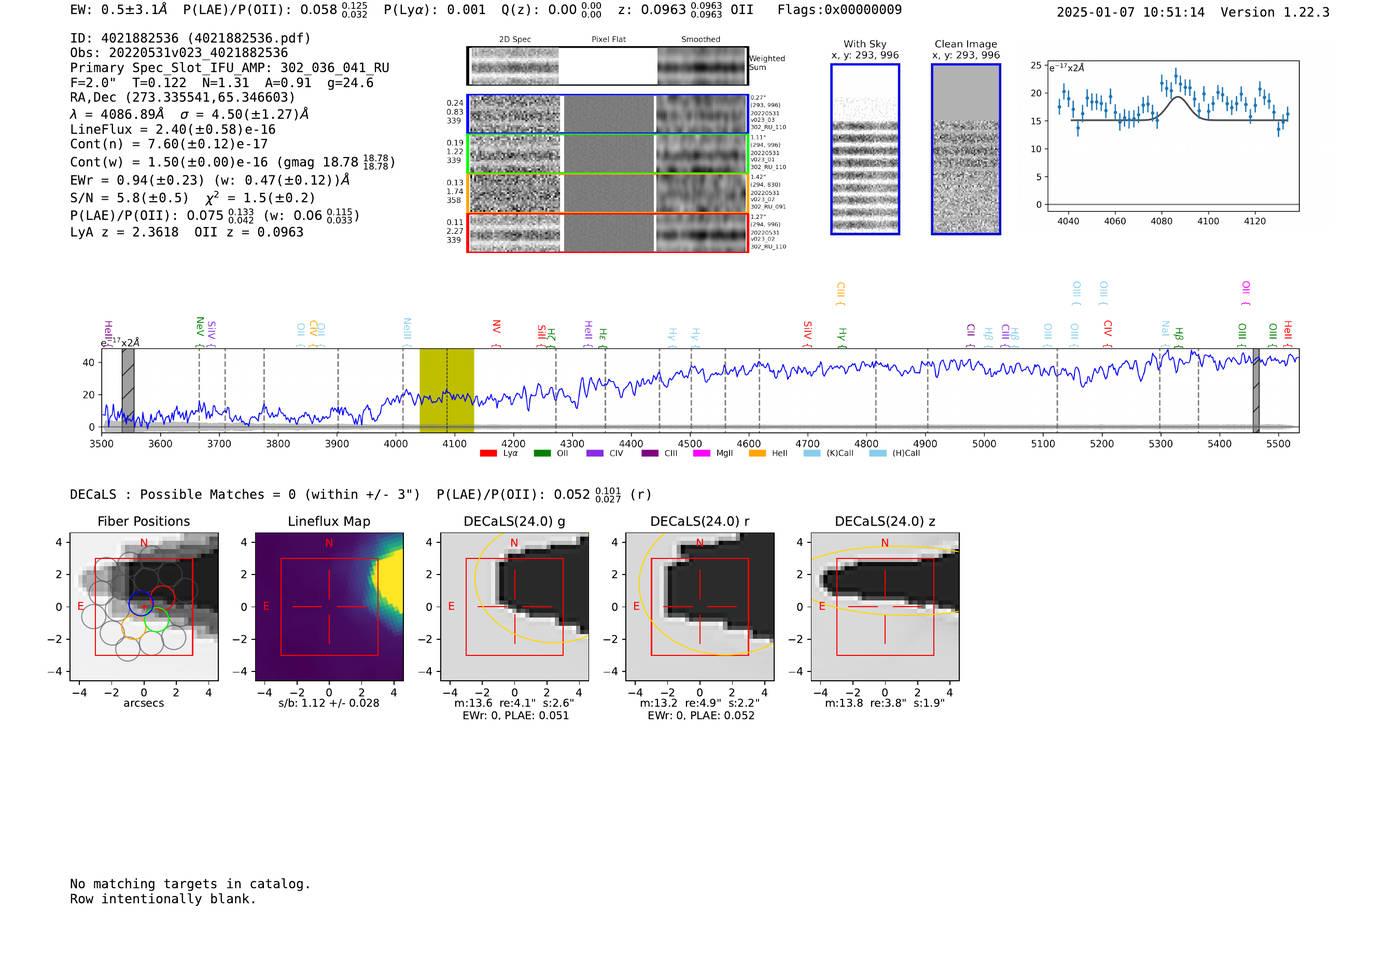Click the orange CIII label above the spectrum
Viewport: 1400px width, 953px height.
pyautogui.click(x=840, y=293)
